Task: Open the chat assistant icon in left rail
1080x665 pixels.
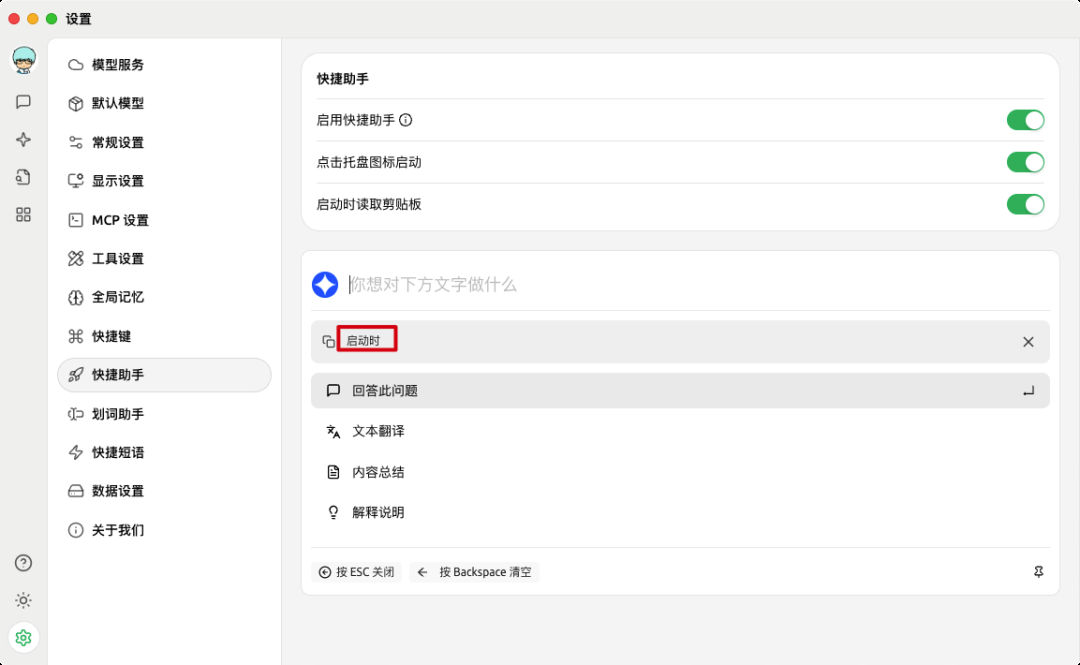Action: (x=23, y=102)
